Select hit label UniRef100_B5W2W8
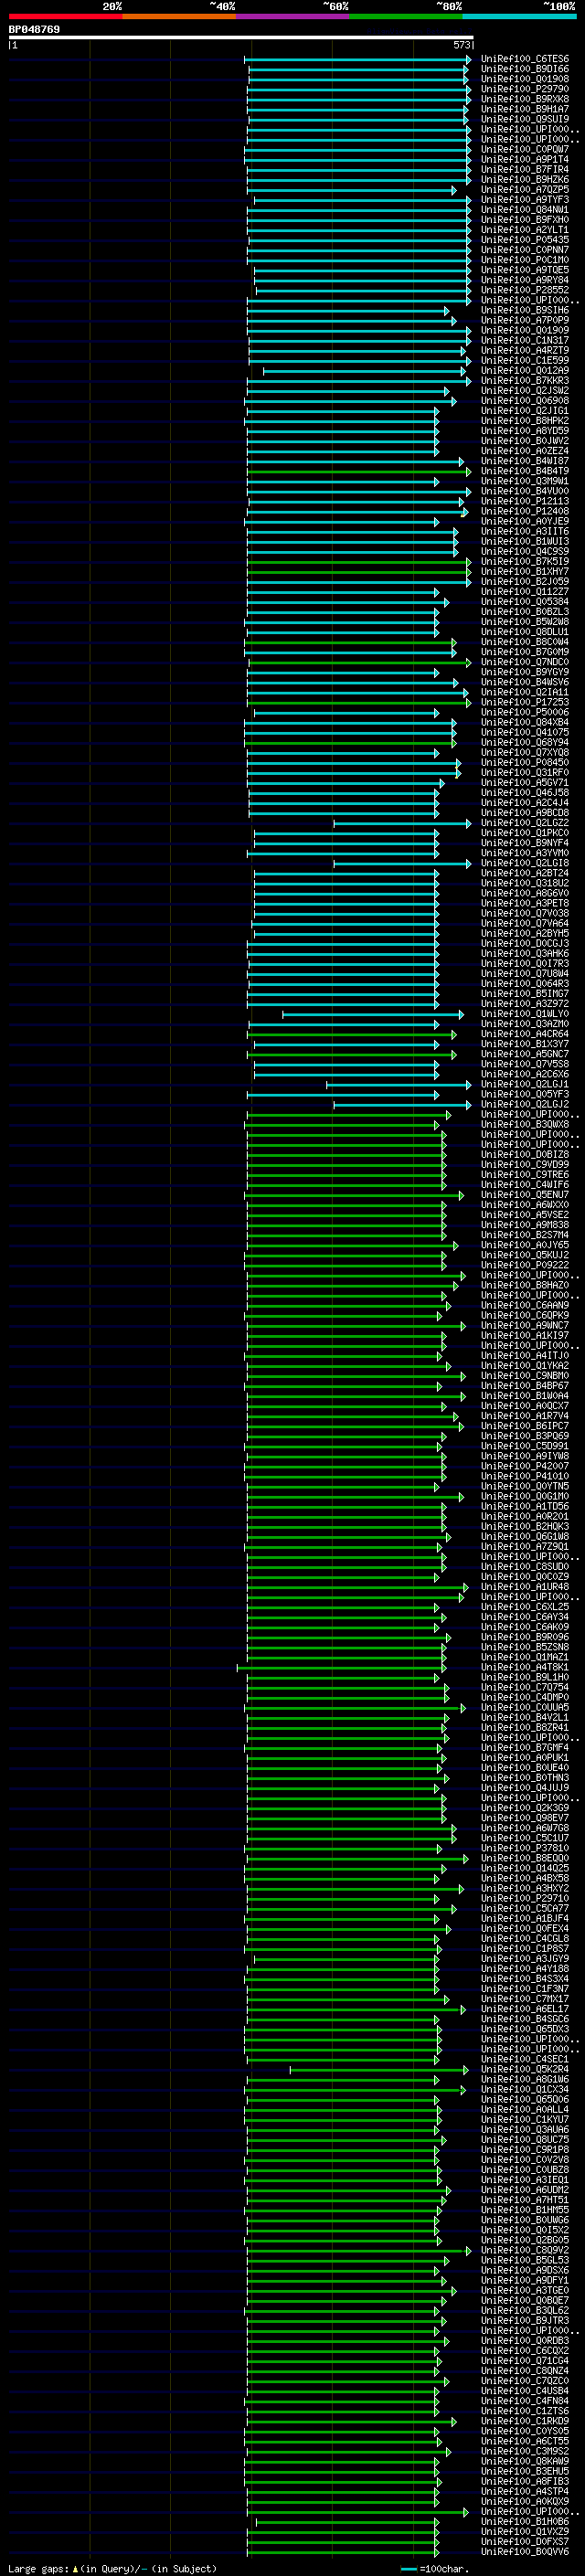Screen dimensions: 585x2576 coord(525,622)
